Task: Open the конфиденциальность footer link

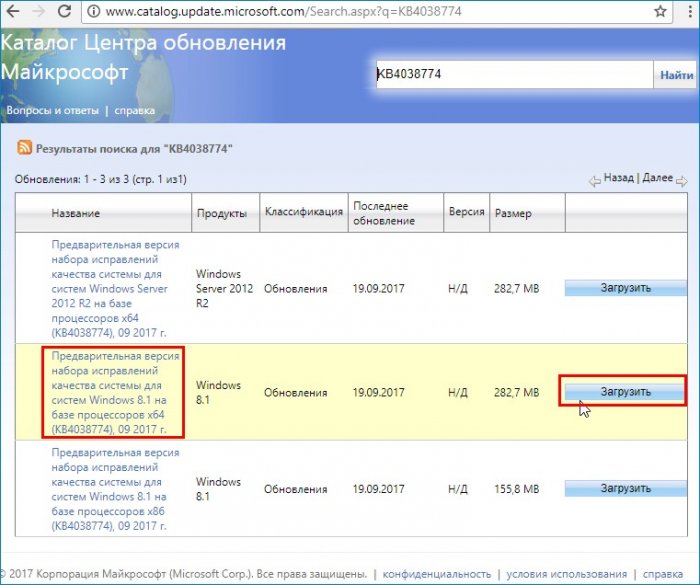Action: click(437, 574)
